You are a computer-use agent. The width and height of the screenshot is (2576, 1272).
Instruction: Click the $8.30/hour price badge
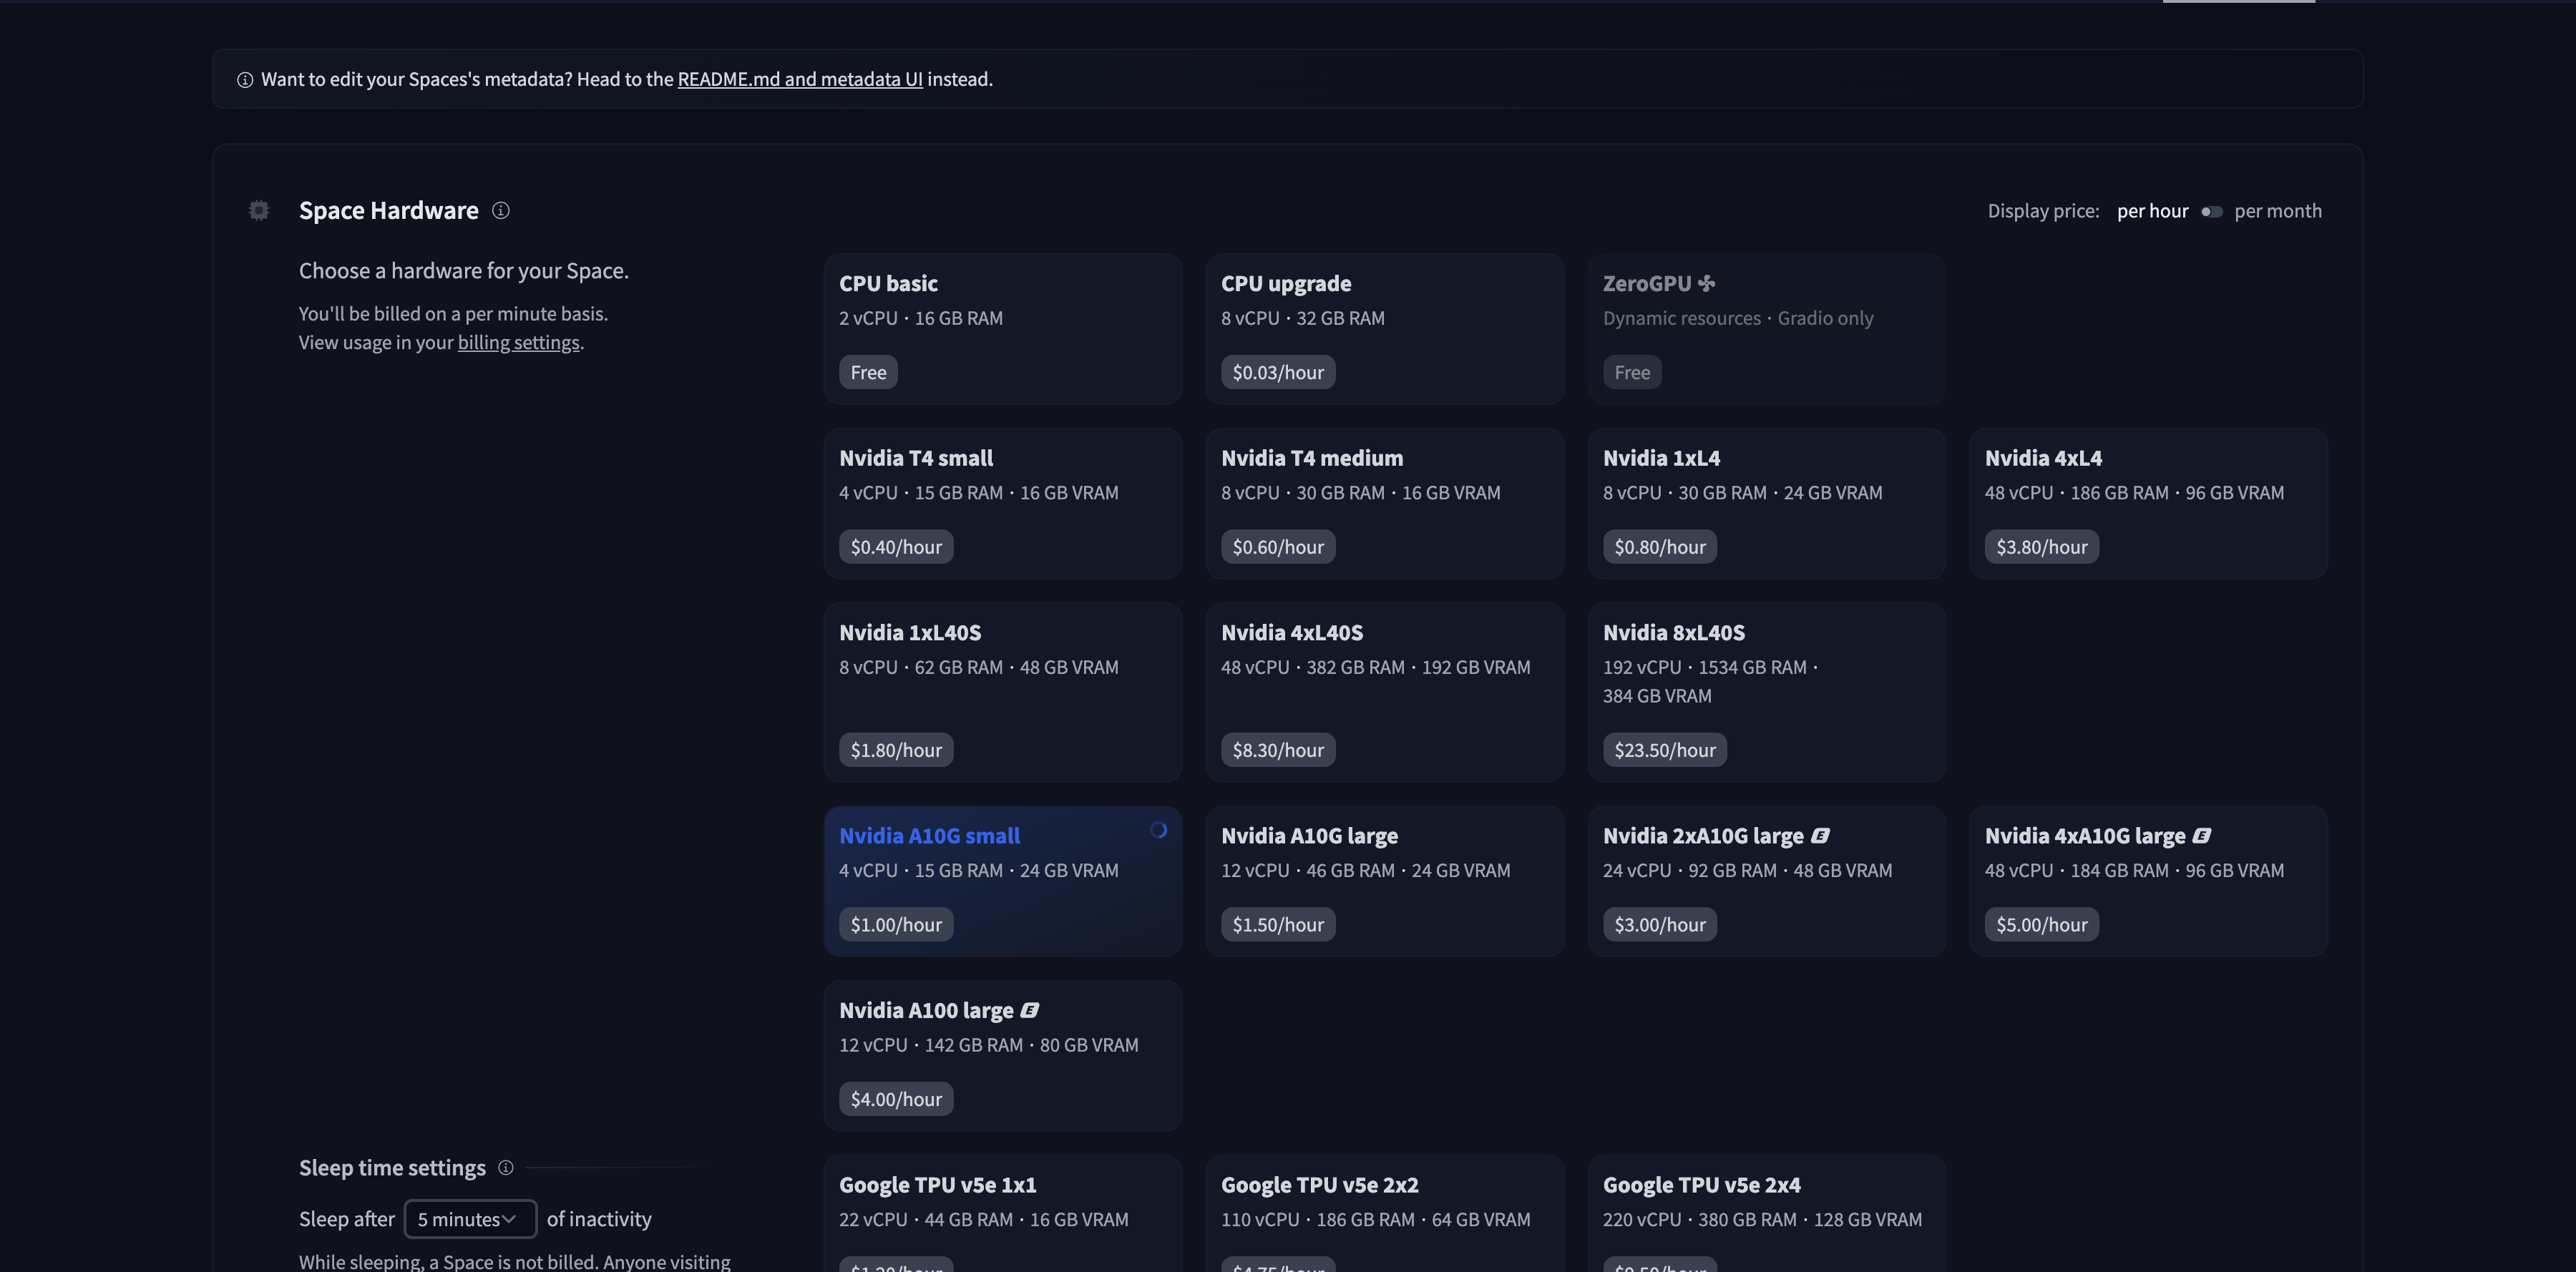tap(1278, 750)
